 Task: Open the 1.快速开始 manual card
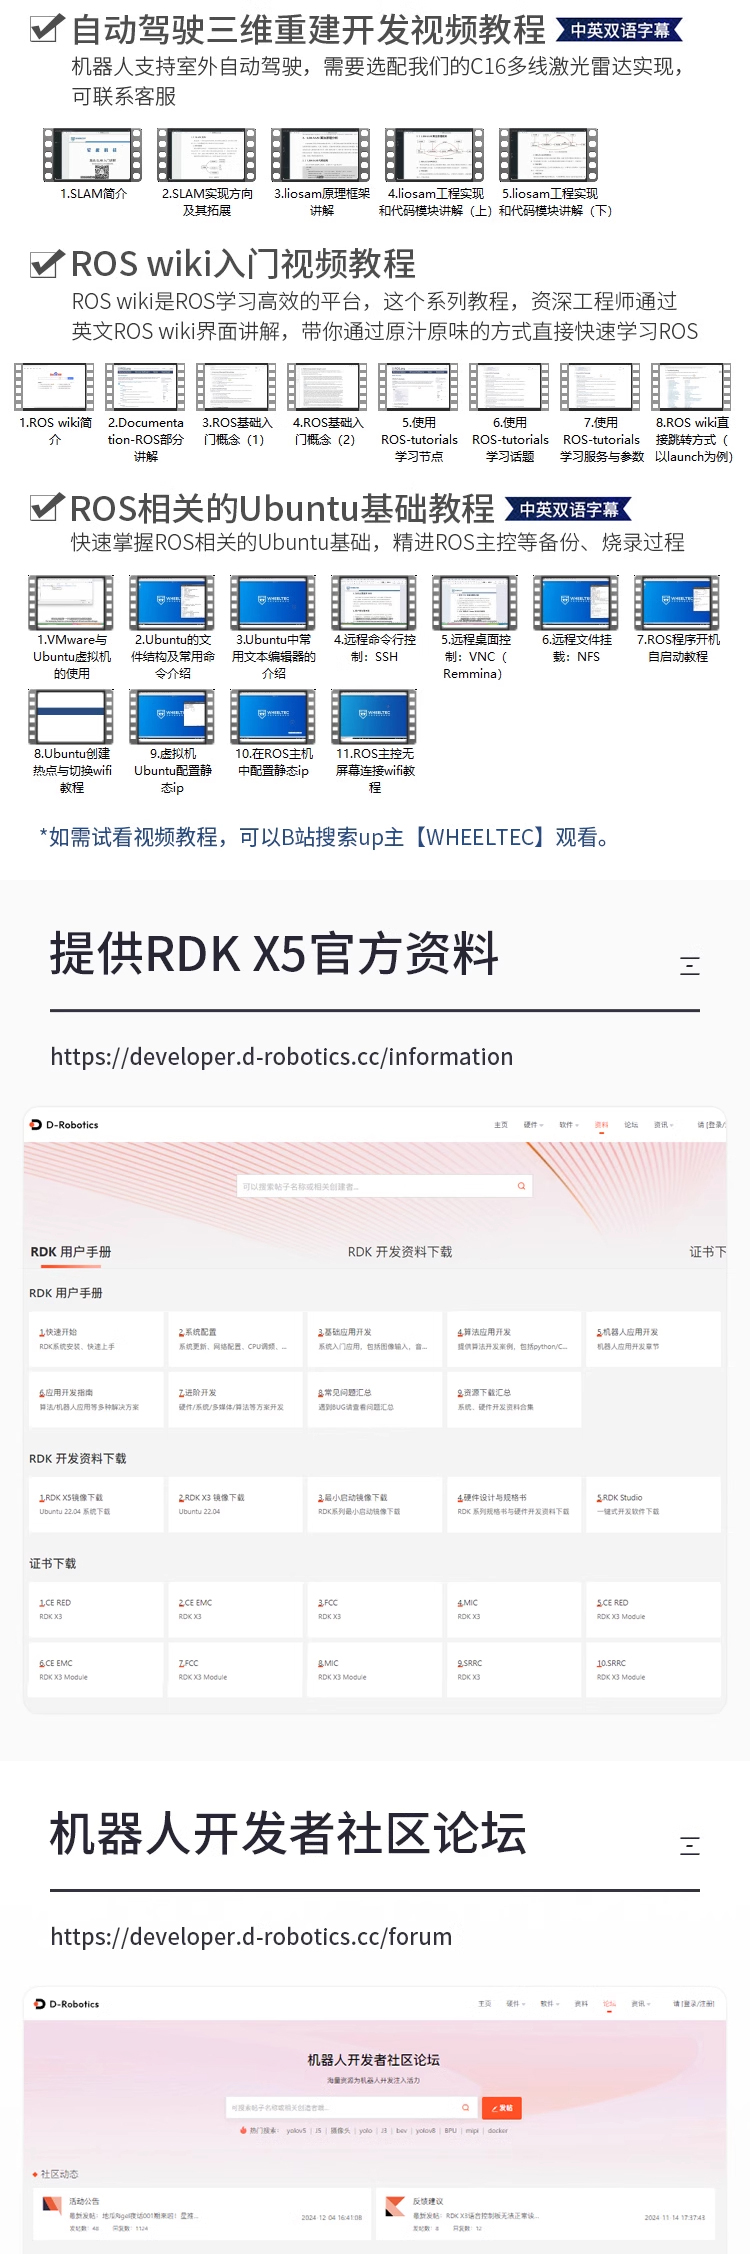pos(95,1339)
